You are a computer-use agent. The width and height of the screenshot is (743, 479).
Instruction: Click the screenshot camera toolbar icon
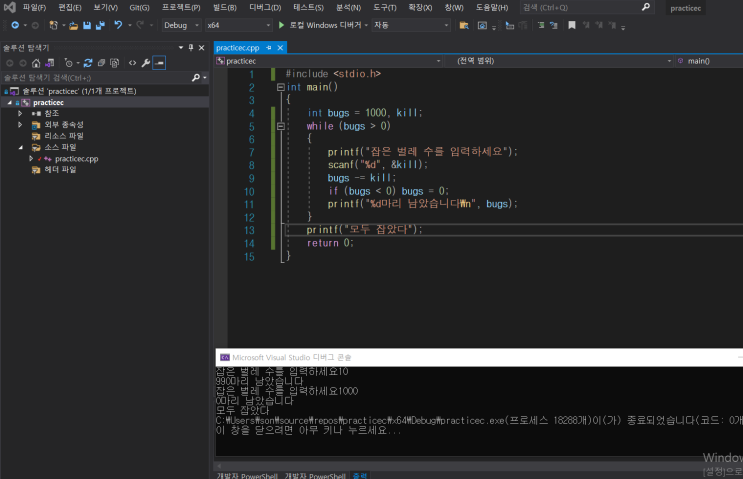[x=482, y=25]
